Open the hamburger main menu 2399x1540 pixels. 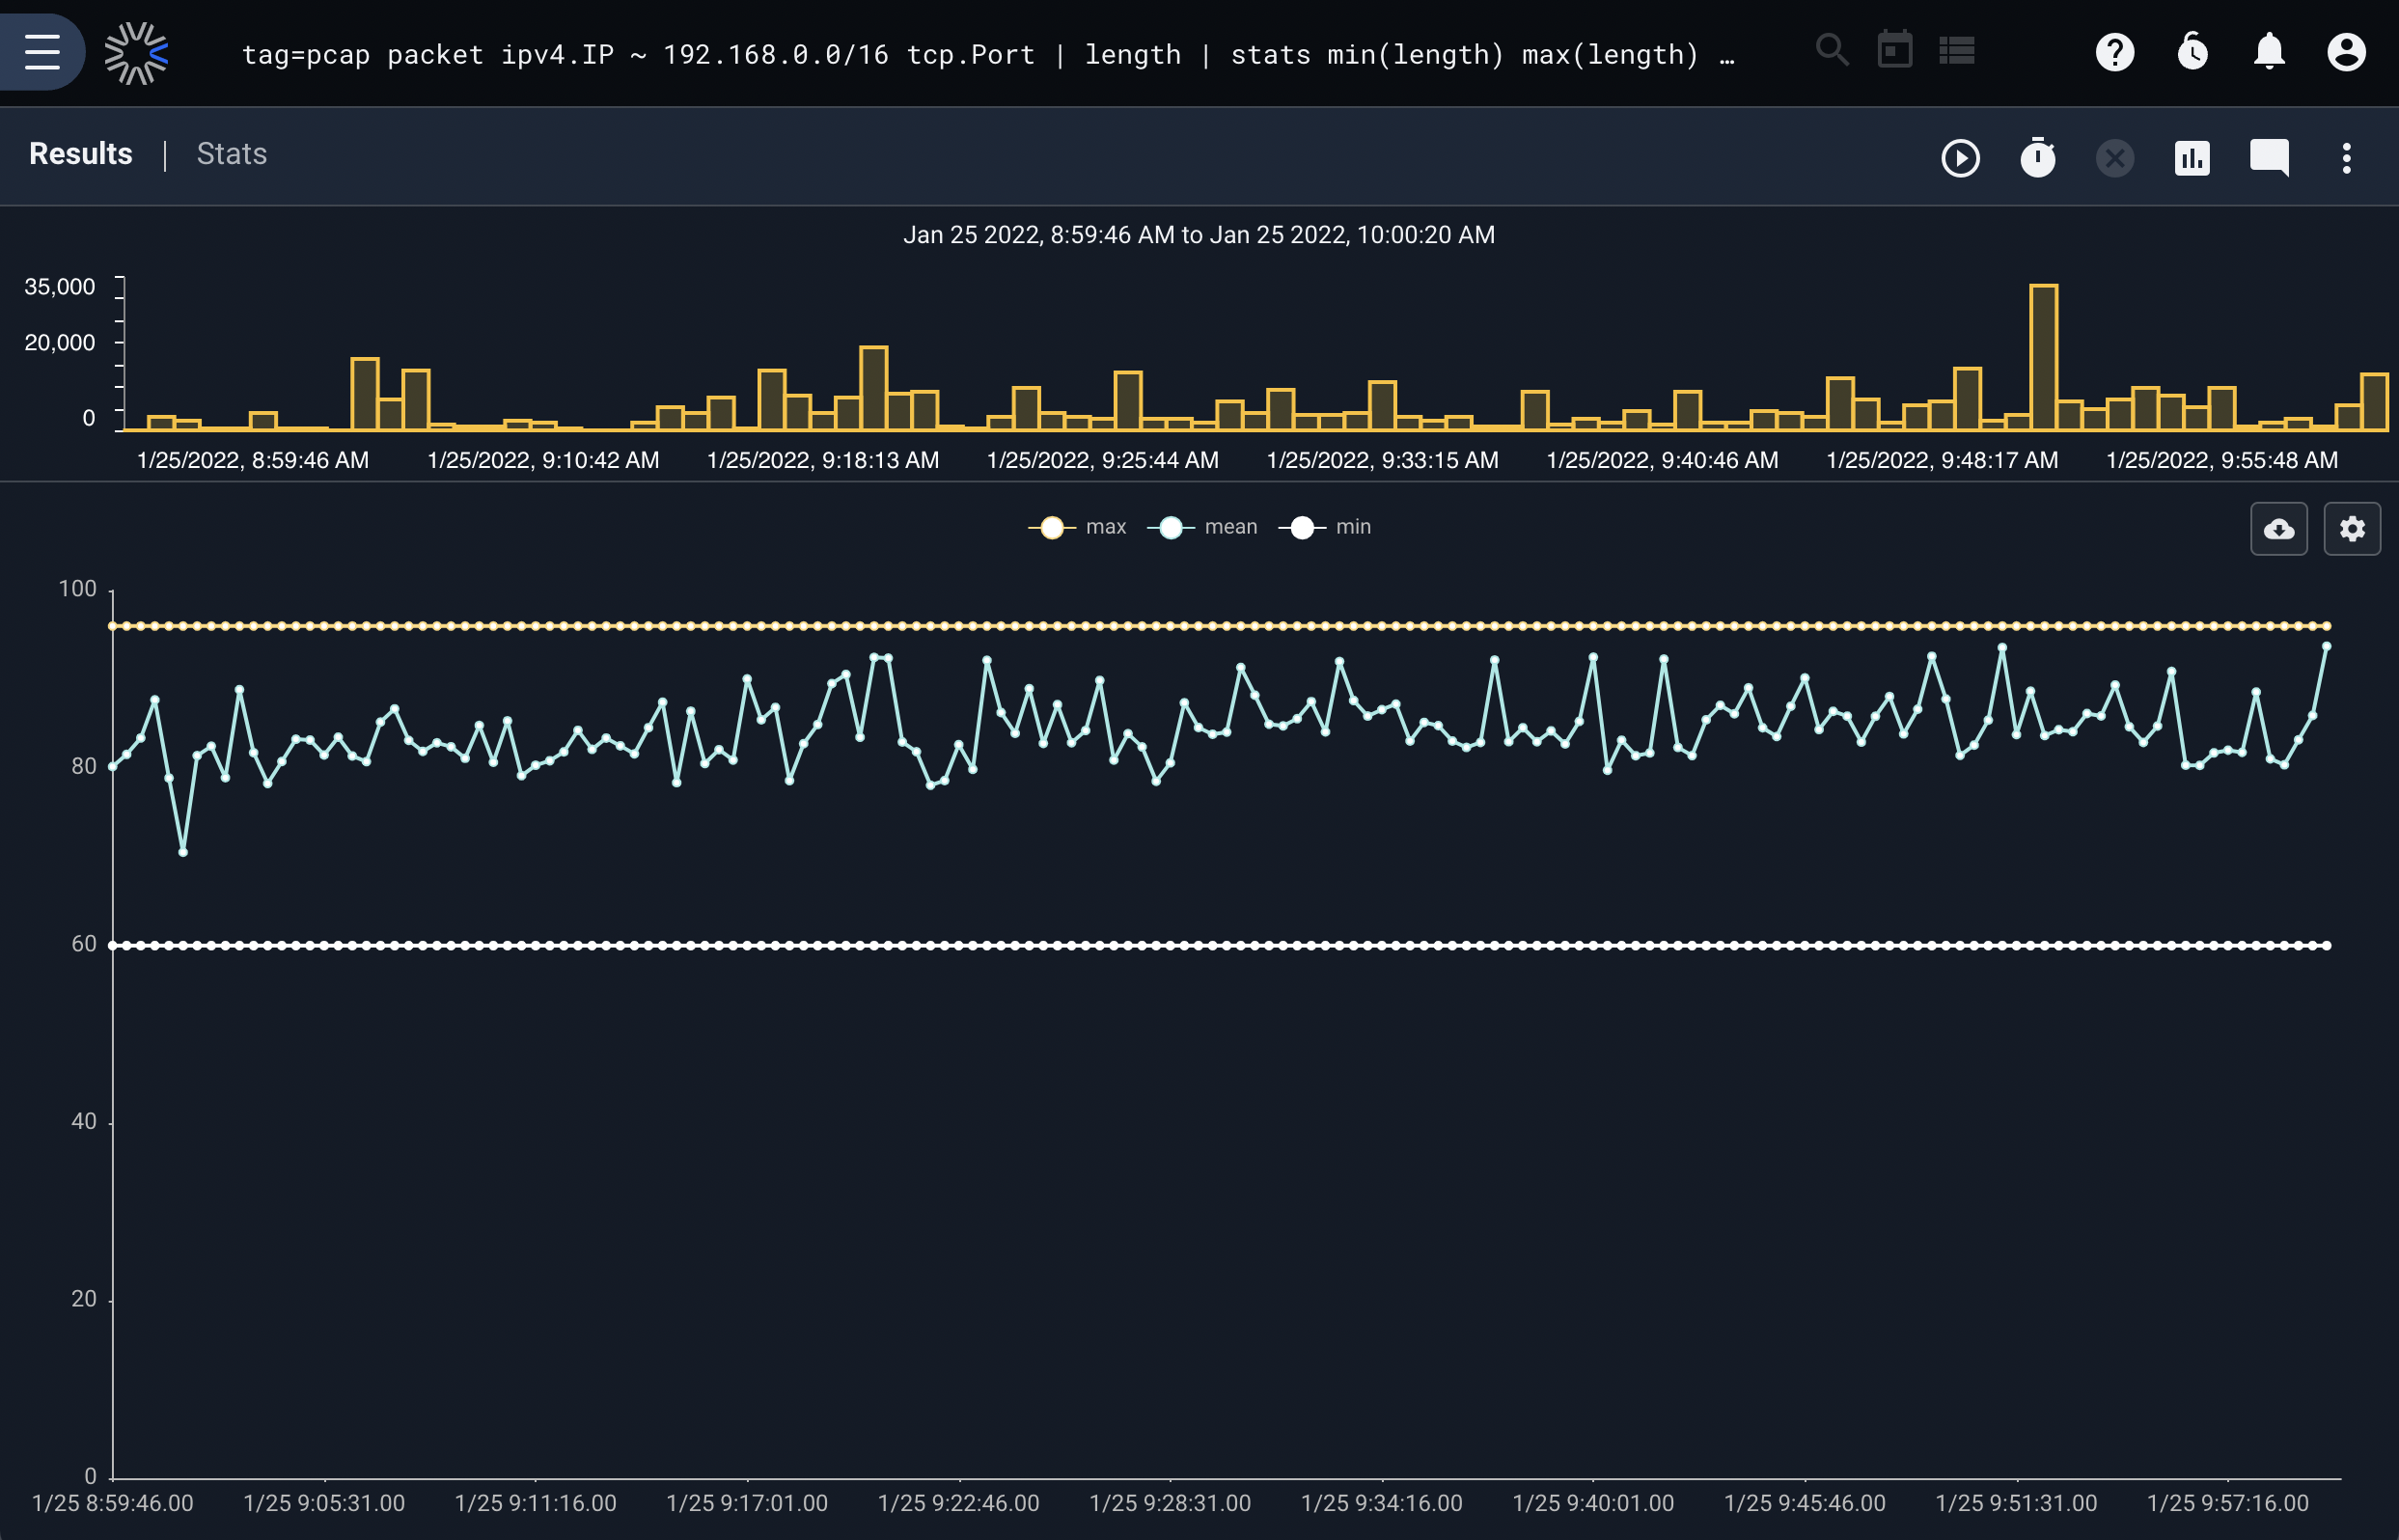click(x=42, y=52)
